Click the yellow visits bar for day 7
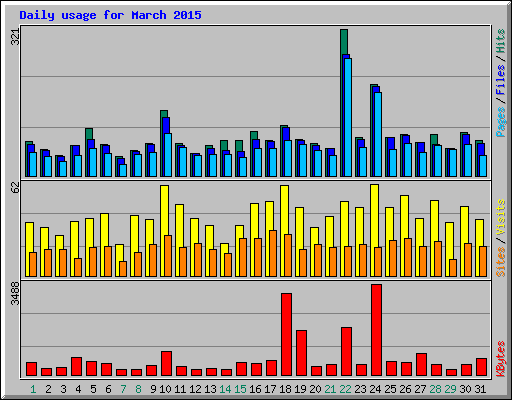The image size is (512, 400). click(x=119, y=253)
